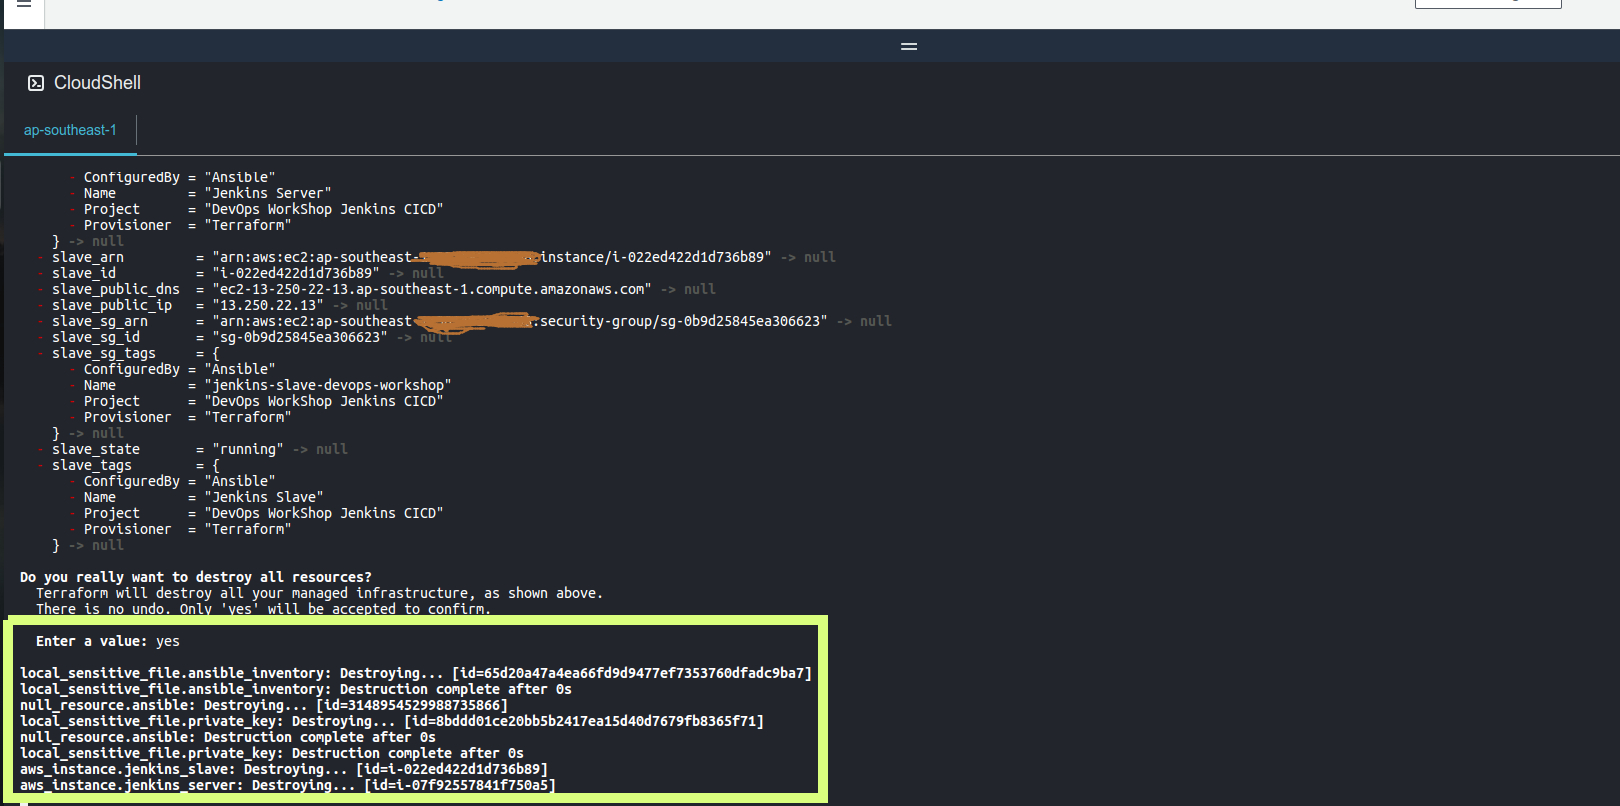
Task: Click the null_resource.ansible Destroying line
Action: (264, 705)
